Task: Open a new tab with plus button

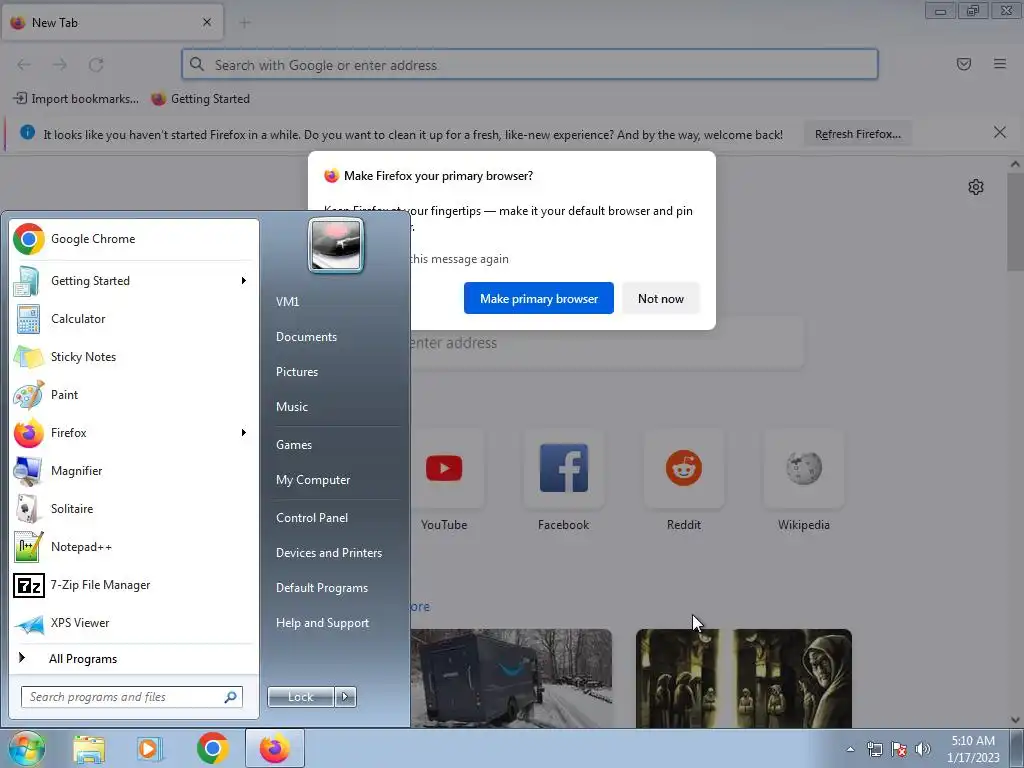Action: (x=245, y=23)
